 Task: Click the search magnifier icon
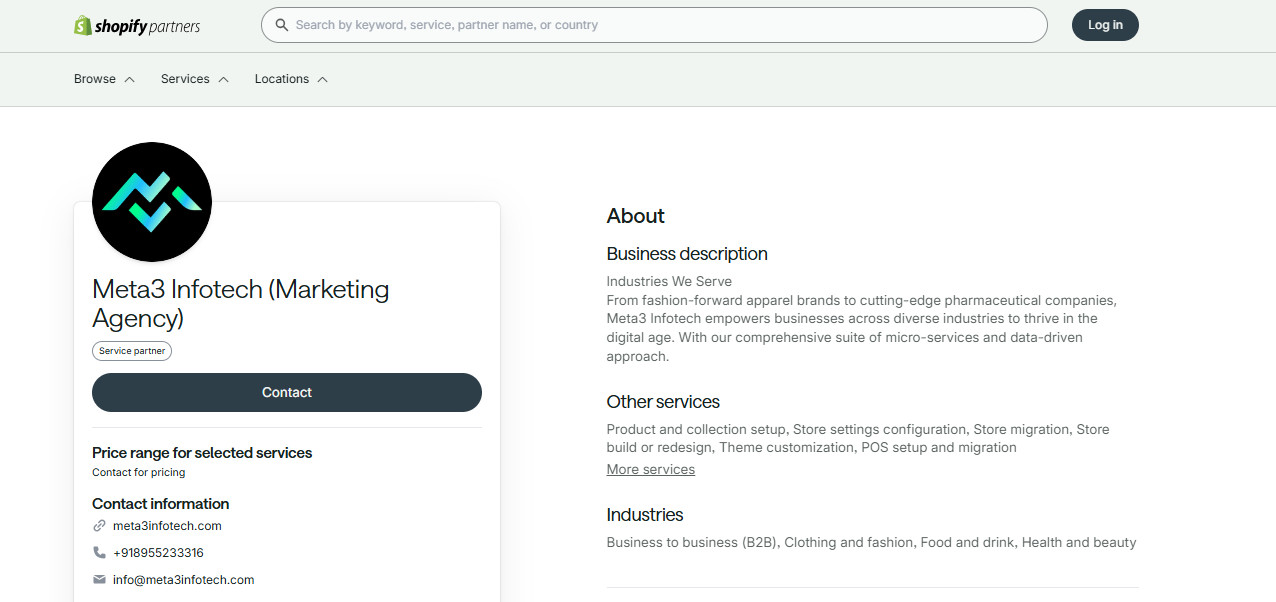282,25
